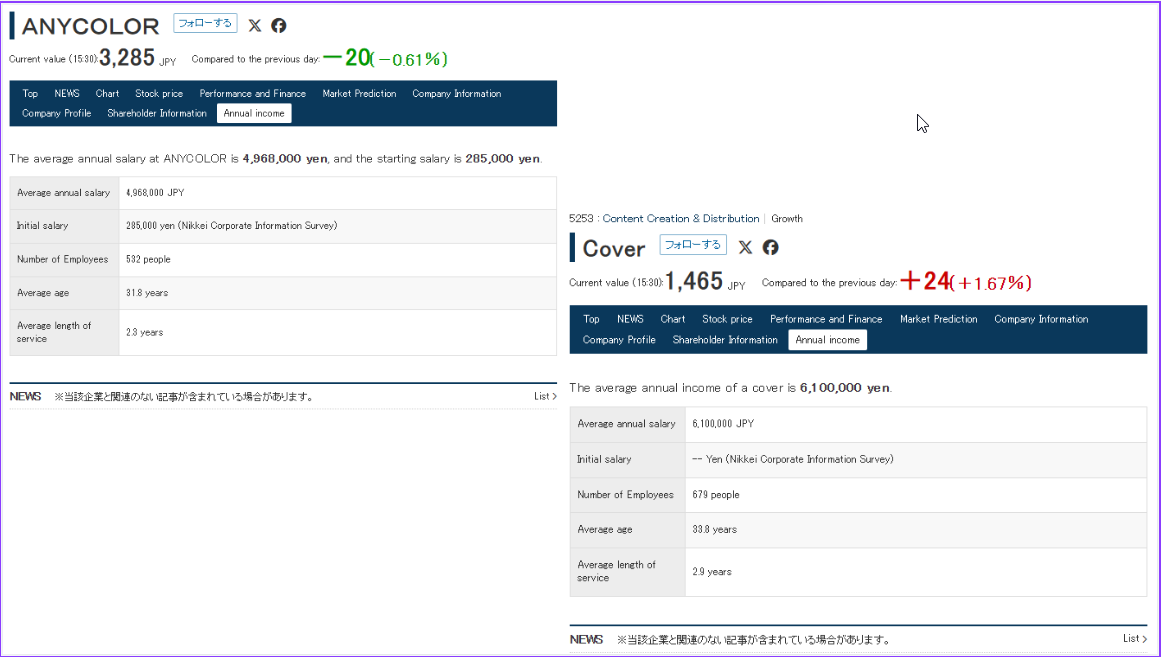Follow ANYCOLOR with the フォローする button
1161x657 pixels.
pyautogui.click(x=205, y=23)
